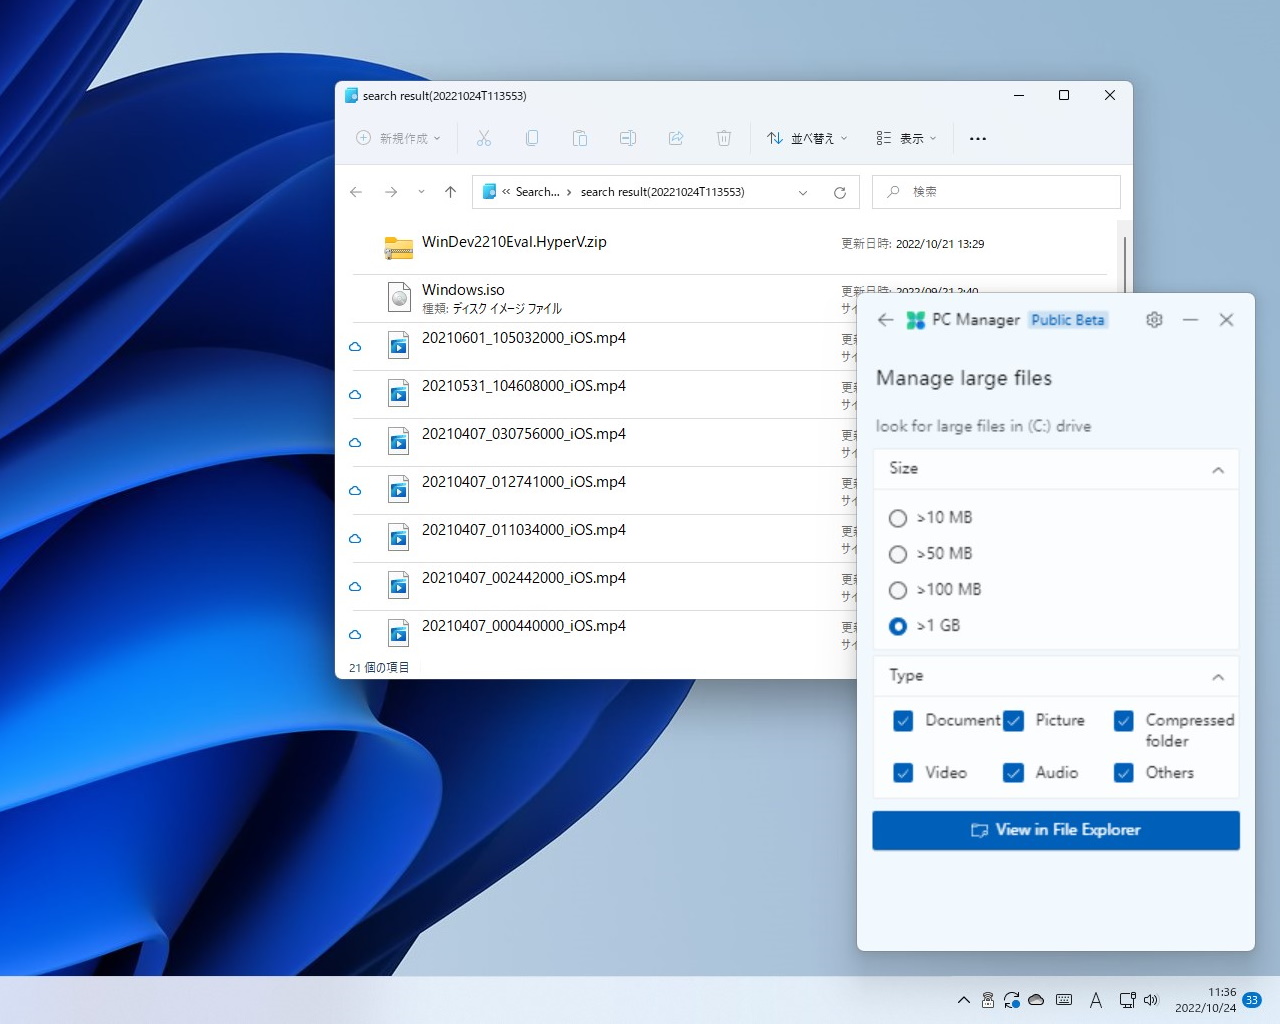Click video icon of 20210601_105032000_iOS.mp4
Image resolution: width=1280 pixels, height=1024 pixels.
click(x=399, y=345)
